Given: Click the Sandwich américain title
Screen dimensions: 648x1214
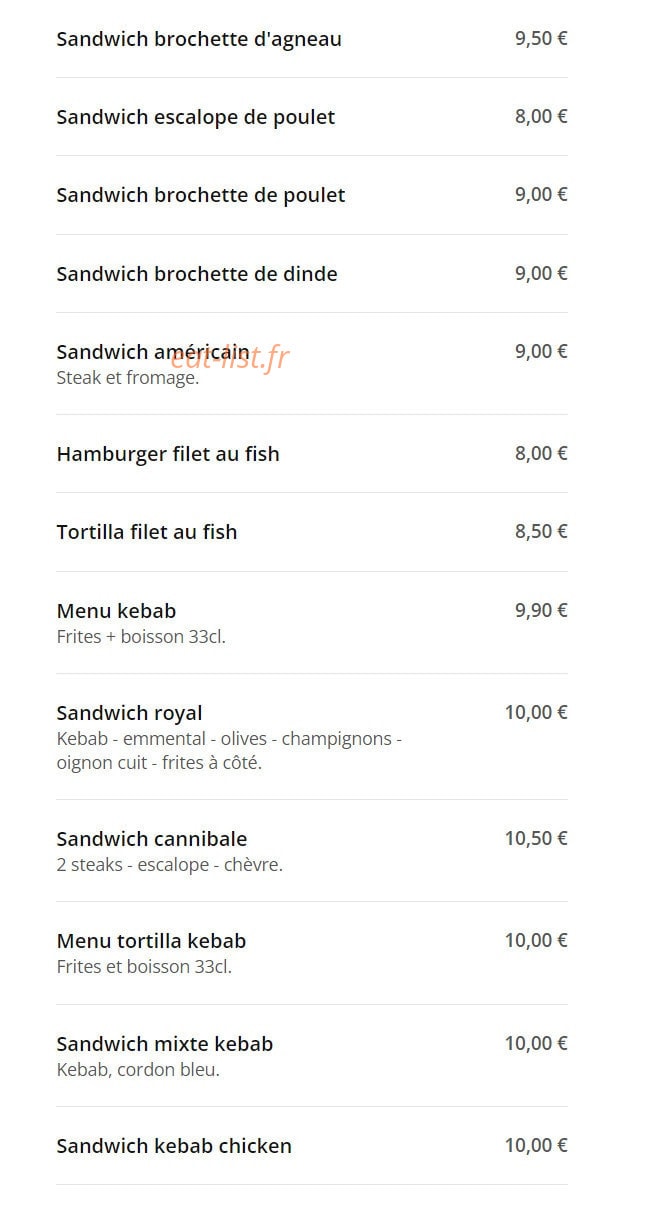Looking at the screenshot, I should pos(153,352).
